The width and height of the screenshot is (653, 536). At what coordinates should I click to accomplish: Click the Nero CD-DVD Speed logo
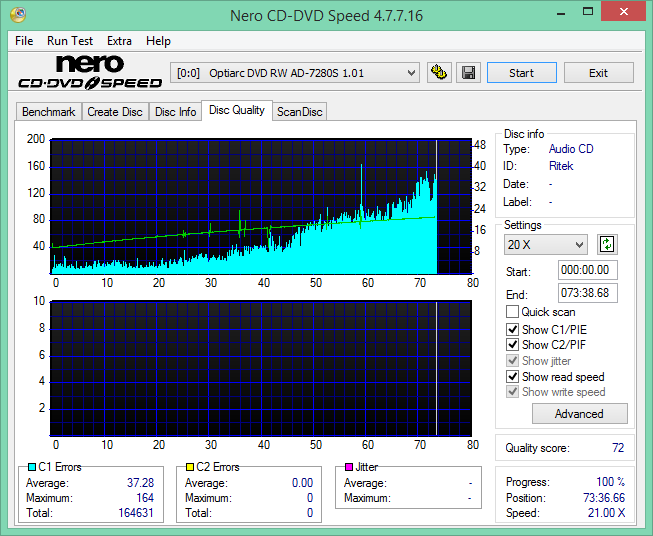click(90, 72)
